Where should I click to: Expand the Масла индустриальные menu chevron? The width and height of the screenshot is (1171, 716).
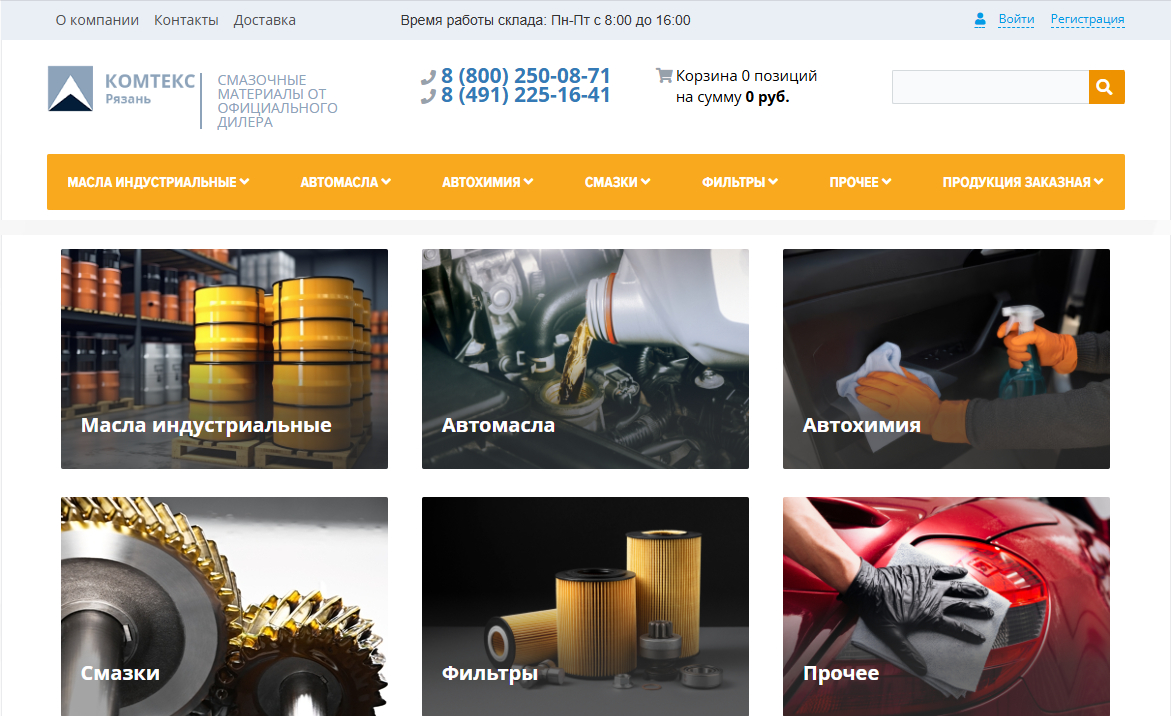coord(245,181)
